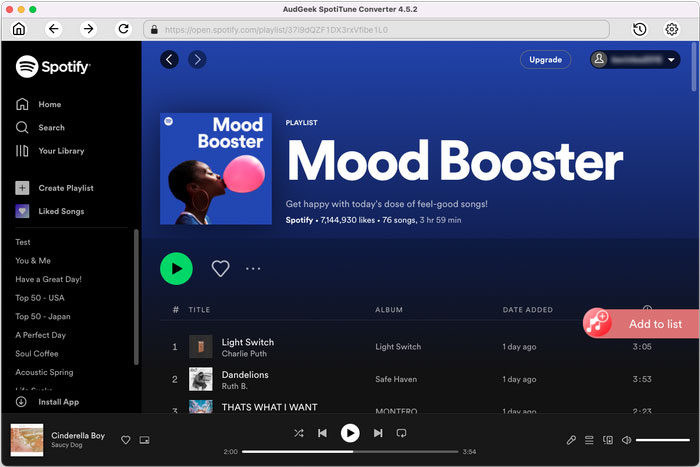
Task: Open Search in the Spotify sidebar
Action: 40,128
